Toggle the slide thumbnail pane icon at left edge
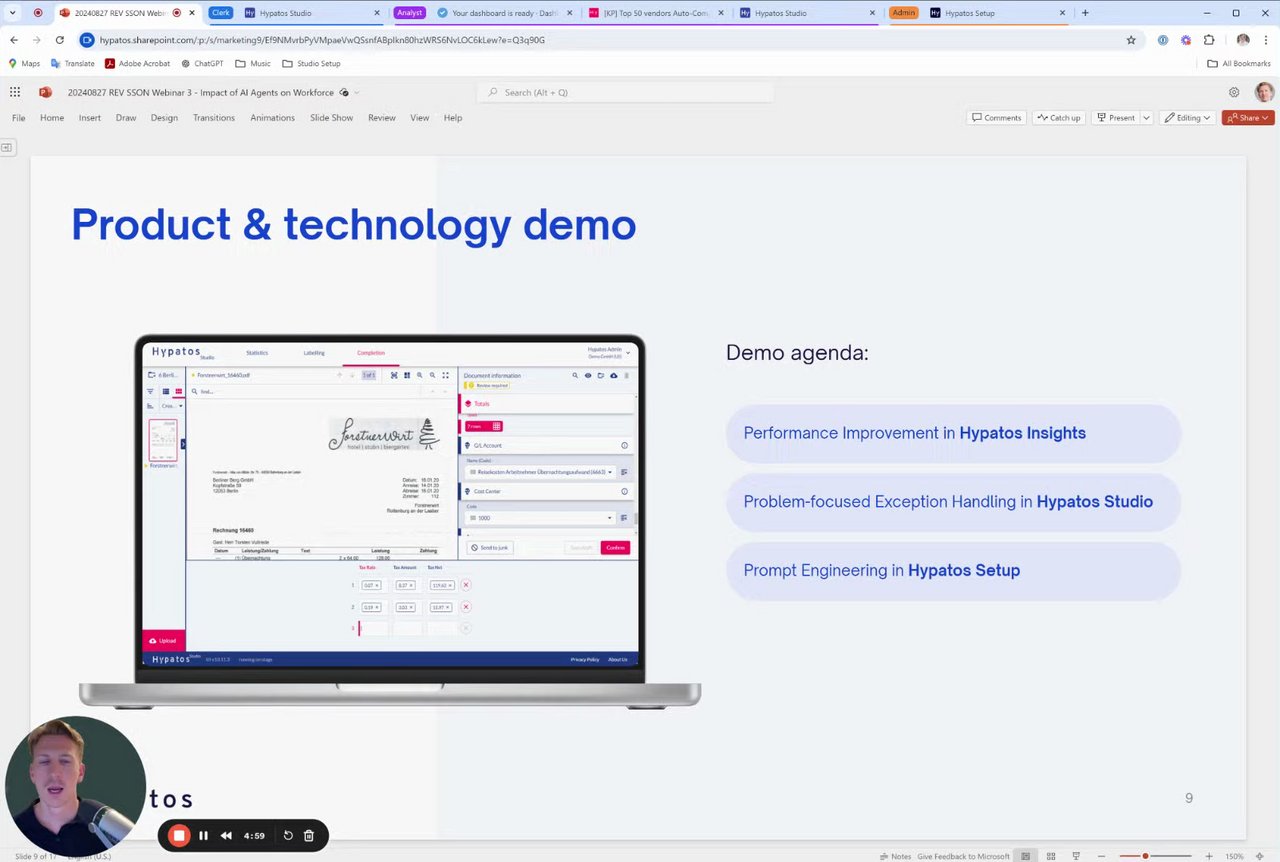 click(6, 147)
